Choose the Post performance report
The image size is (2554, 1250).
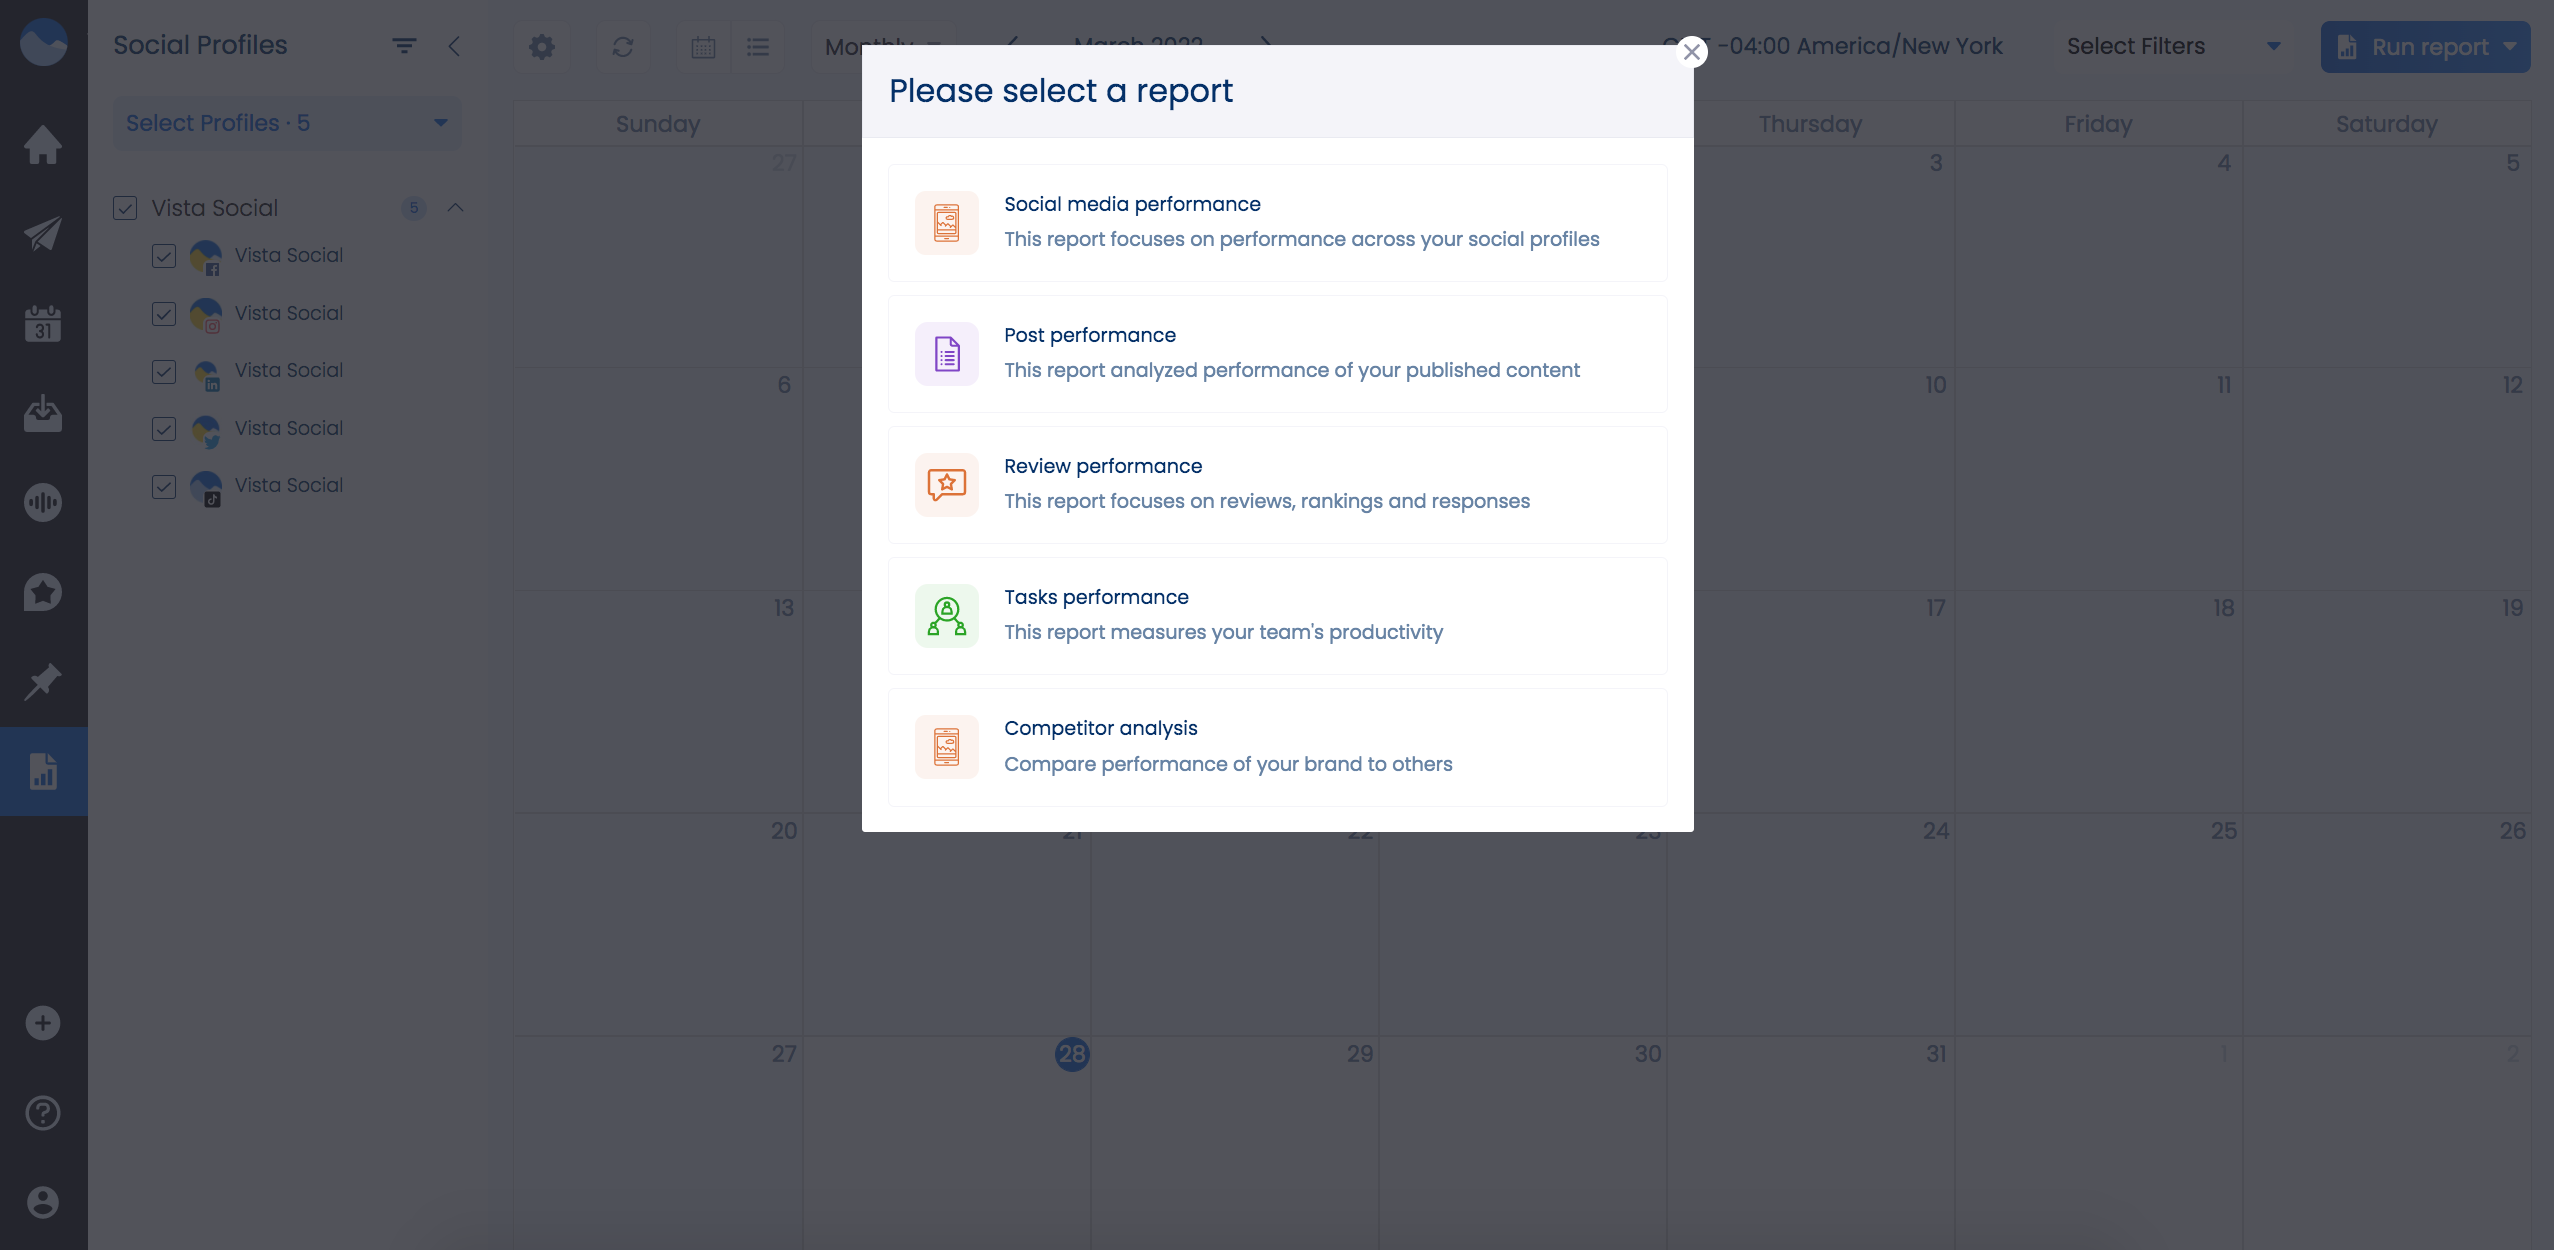click(x=1277, y=353)
